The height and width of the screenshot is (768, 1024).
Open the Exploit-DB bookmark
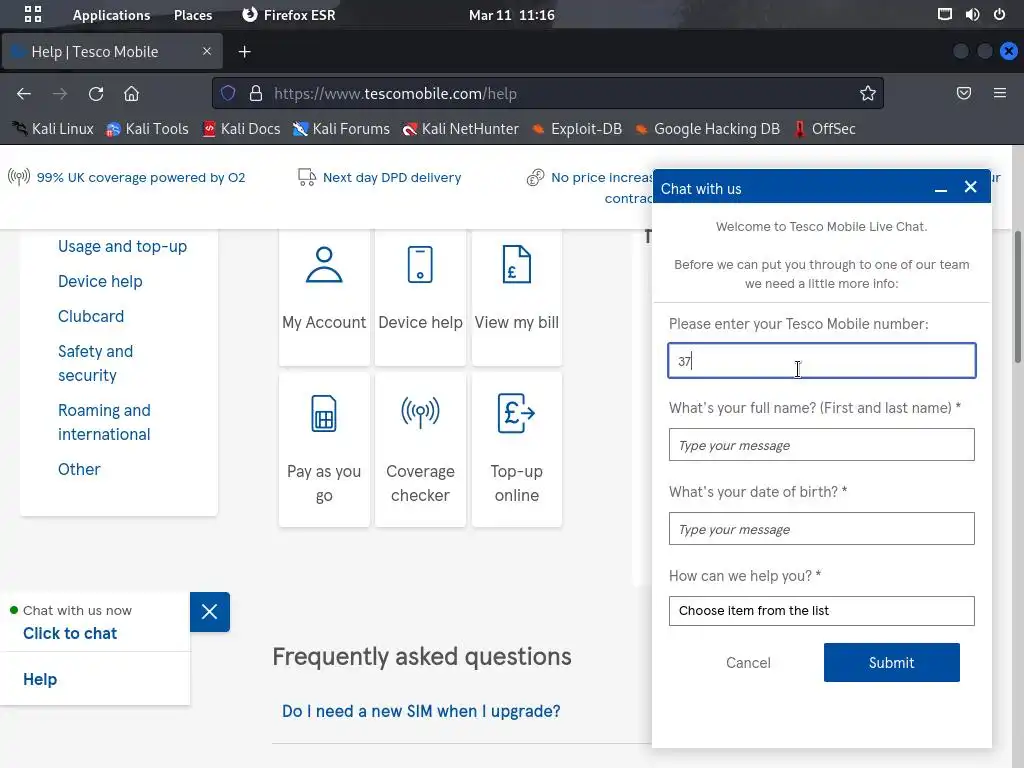[577, 129]
